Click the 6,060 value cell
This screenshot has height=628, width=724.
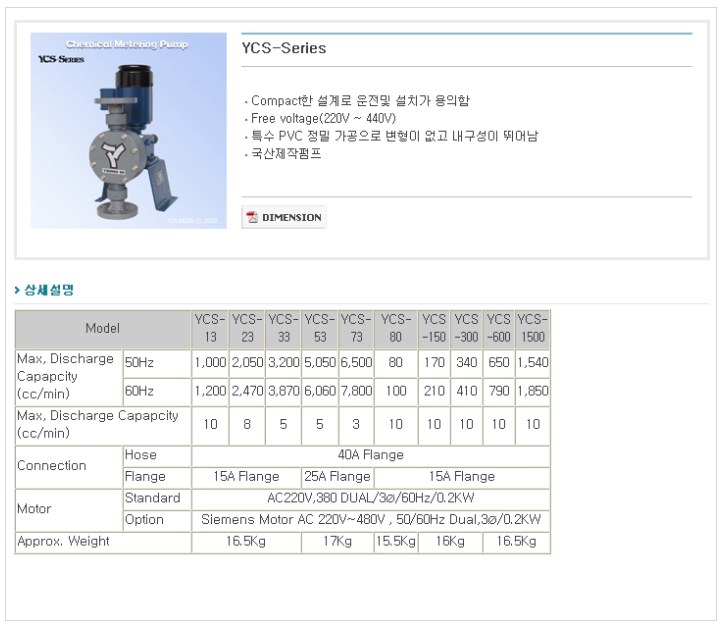320,392
